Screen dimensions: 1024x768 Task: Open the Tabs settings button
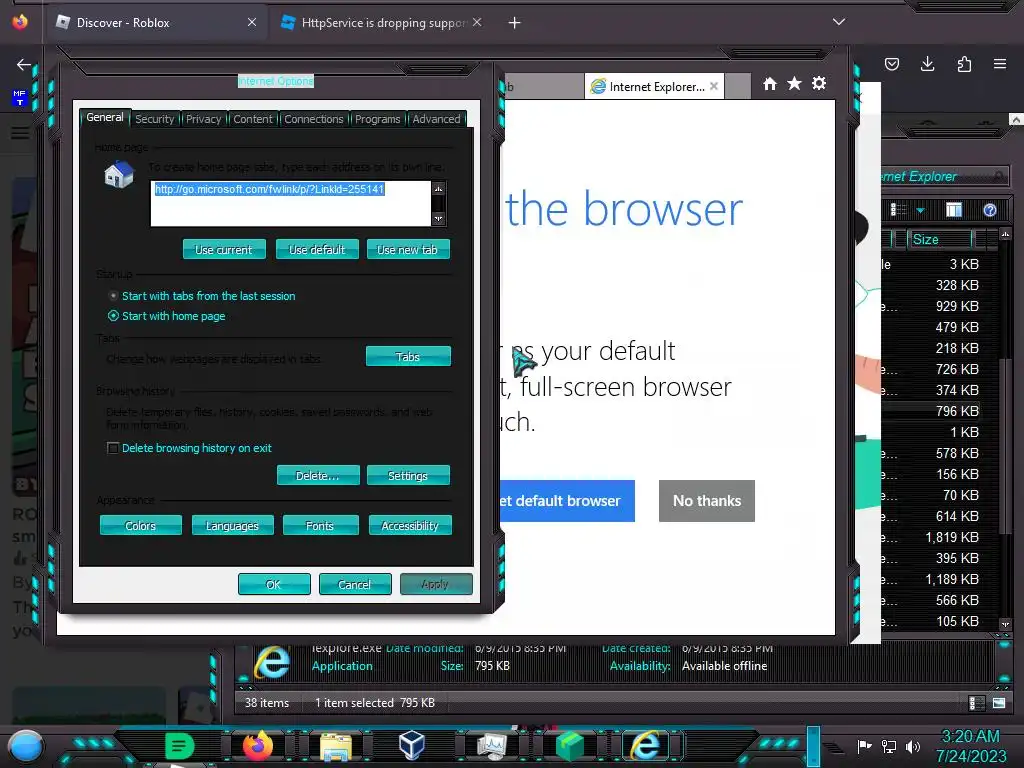coord(408,357)
